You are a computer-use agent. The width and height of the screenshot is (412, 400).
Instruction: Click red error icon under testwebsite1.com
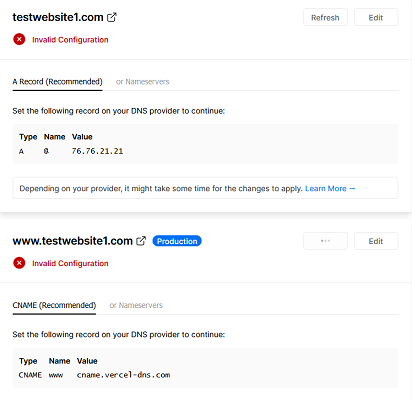19,39
